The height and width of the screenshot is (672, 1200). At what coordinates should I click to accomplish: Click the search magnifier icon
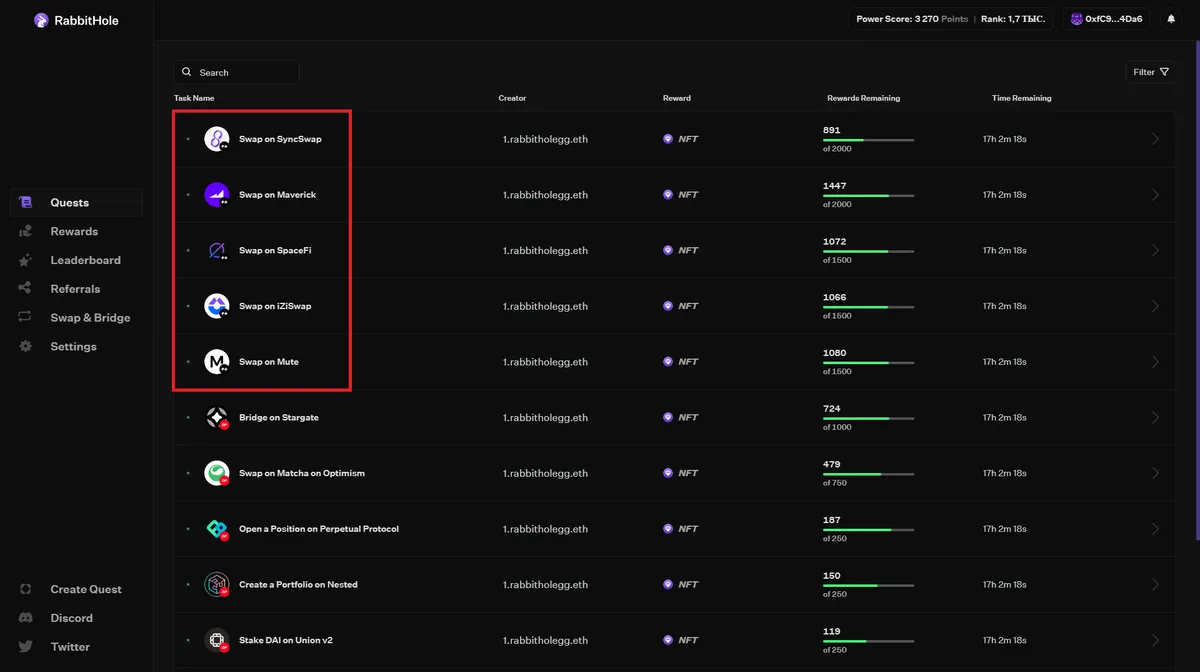click(x=187, y=72)
